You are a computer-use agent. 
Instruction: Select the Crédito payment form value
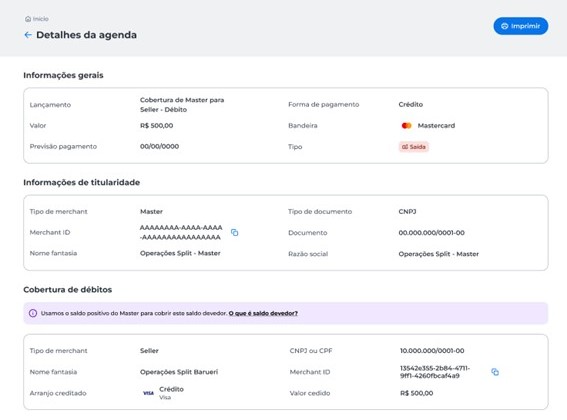coord(410,105)
